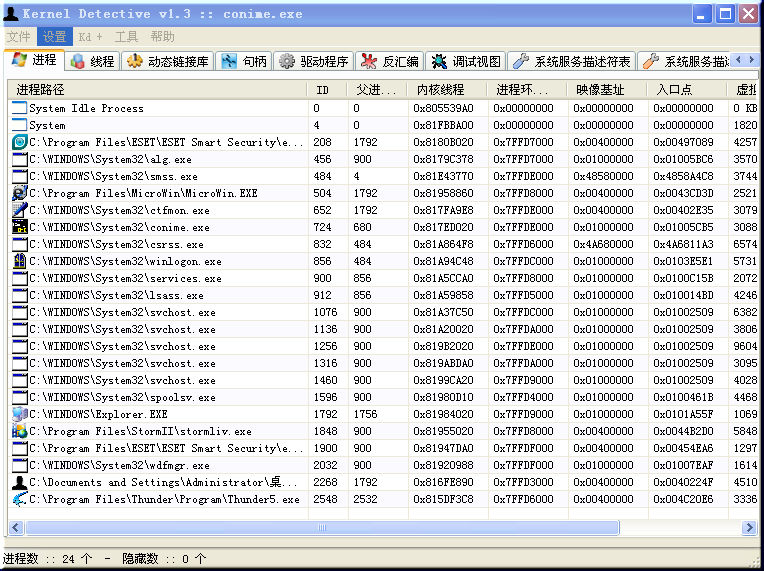This screenshot has width=764, height=571.
Task: Switch to the 动态链接库 tab
Action: pyautogui.click(x=168, y=61)
